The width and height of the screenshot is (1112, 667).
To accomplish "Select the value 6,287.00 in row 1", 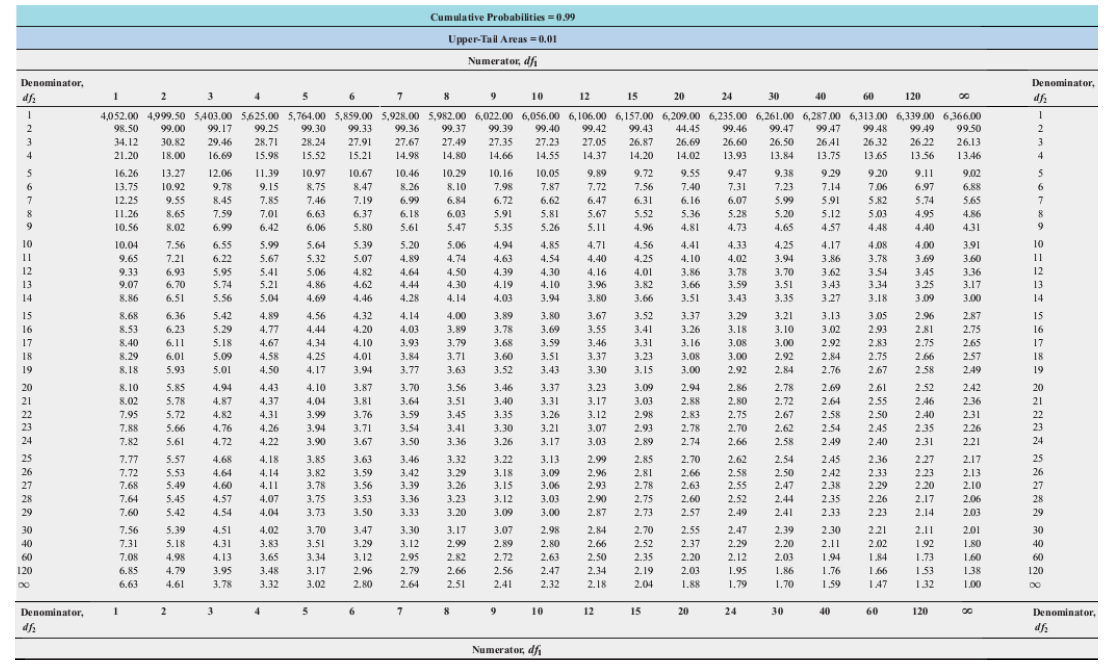I will tap(821, 116).
